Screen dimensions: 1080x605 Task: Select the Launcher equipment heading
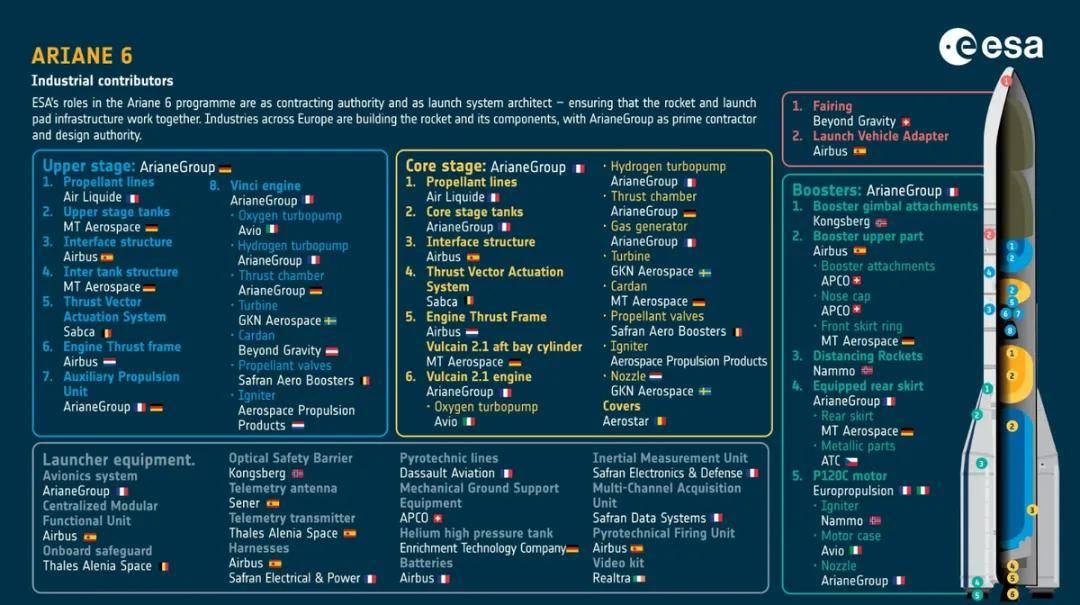coord(118,460)
